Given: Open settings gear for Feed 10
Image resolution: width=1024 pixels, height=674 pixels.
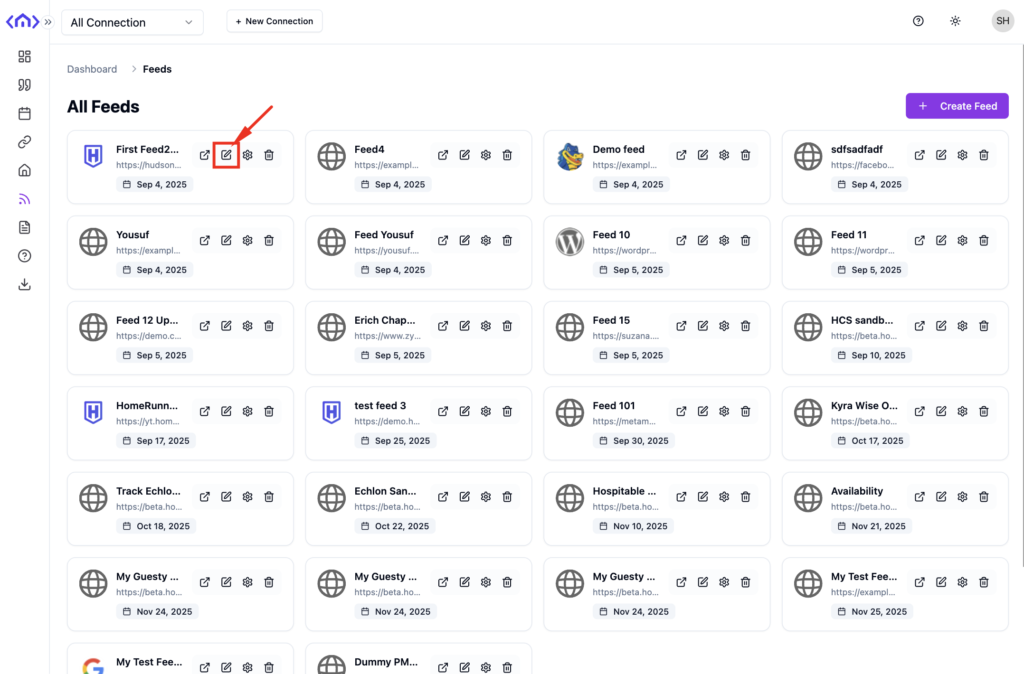Looking at the screenshot, I should [724, 240].
